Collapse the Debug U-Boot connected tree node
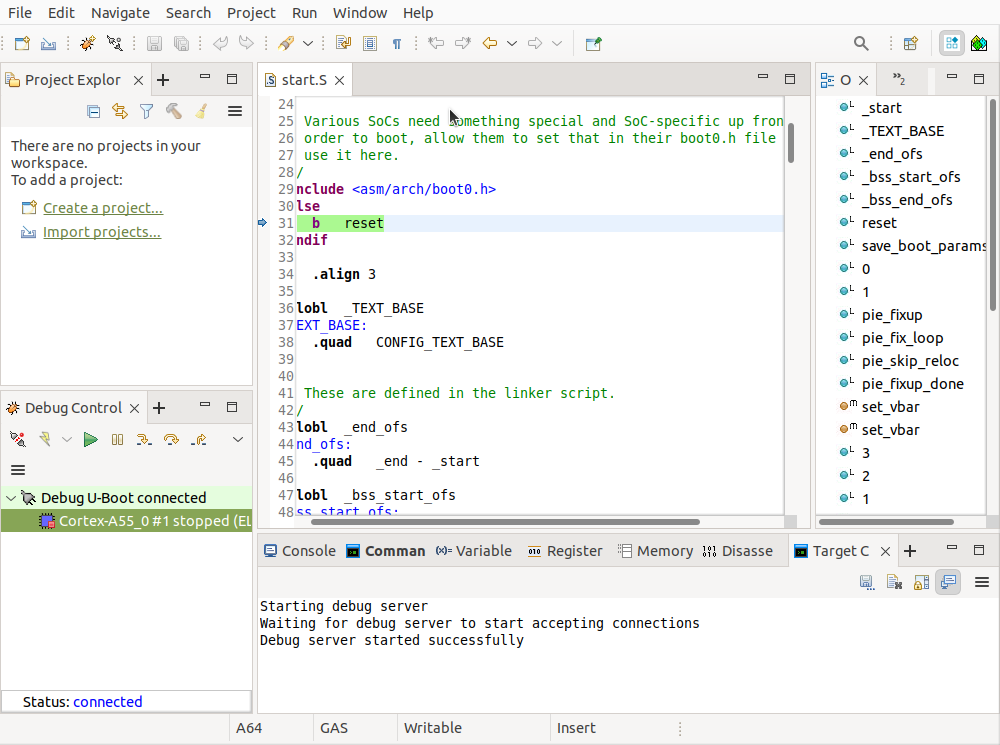 click(x=11, y=498)
